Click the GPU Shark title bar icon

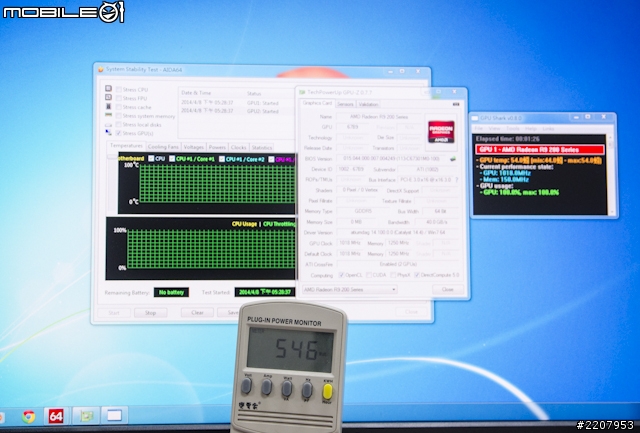pos(475,118)
